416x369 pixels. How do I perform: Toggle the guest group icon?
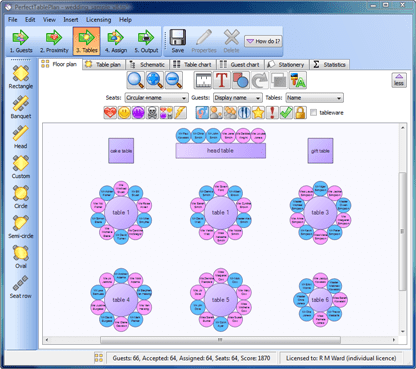click(230, 113)
